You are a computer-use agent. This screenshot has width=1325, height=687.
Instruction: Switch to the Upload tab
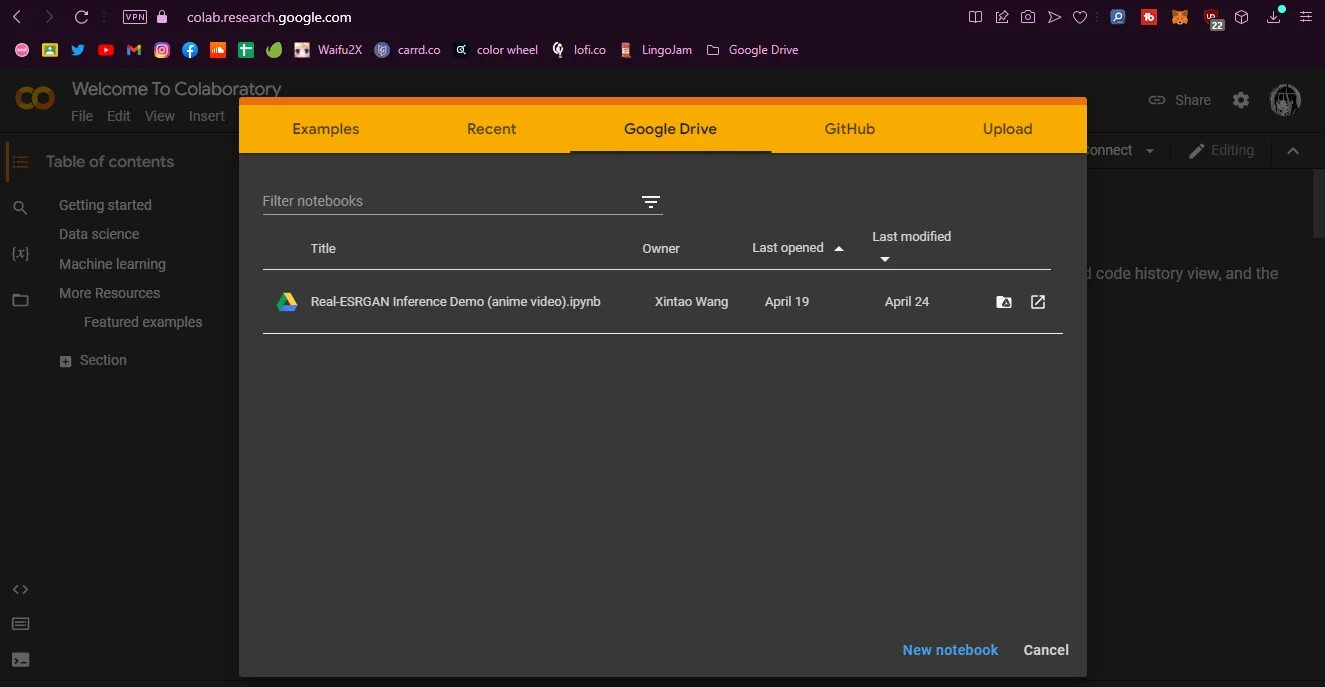point(1007,129)
